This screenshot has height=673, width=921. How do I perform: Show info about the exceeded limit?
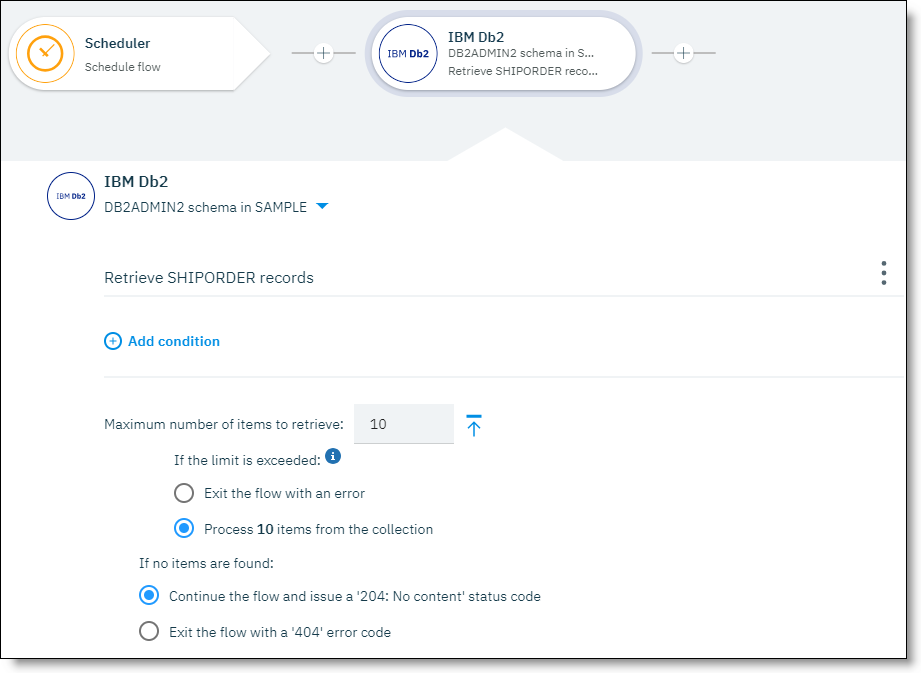(333, 457)
